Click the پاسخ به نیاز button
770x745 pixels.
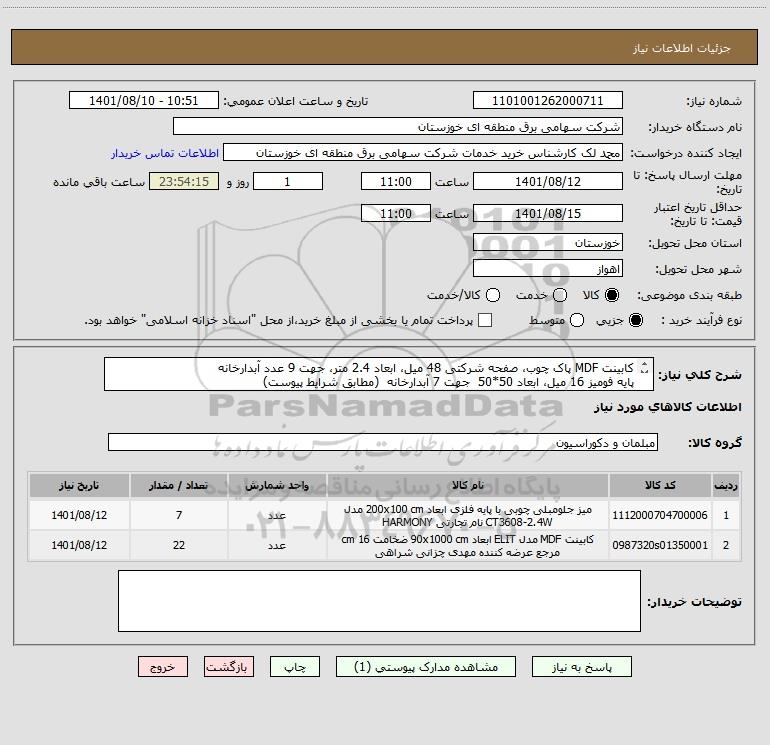[582, 667]
